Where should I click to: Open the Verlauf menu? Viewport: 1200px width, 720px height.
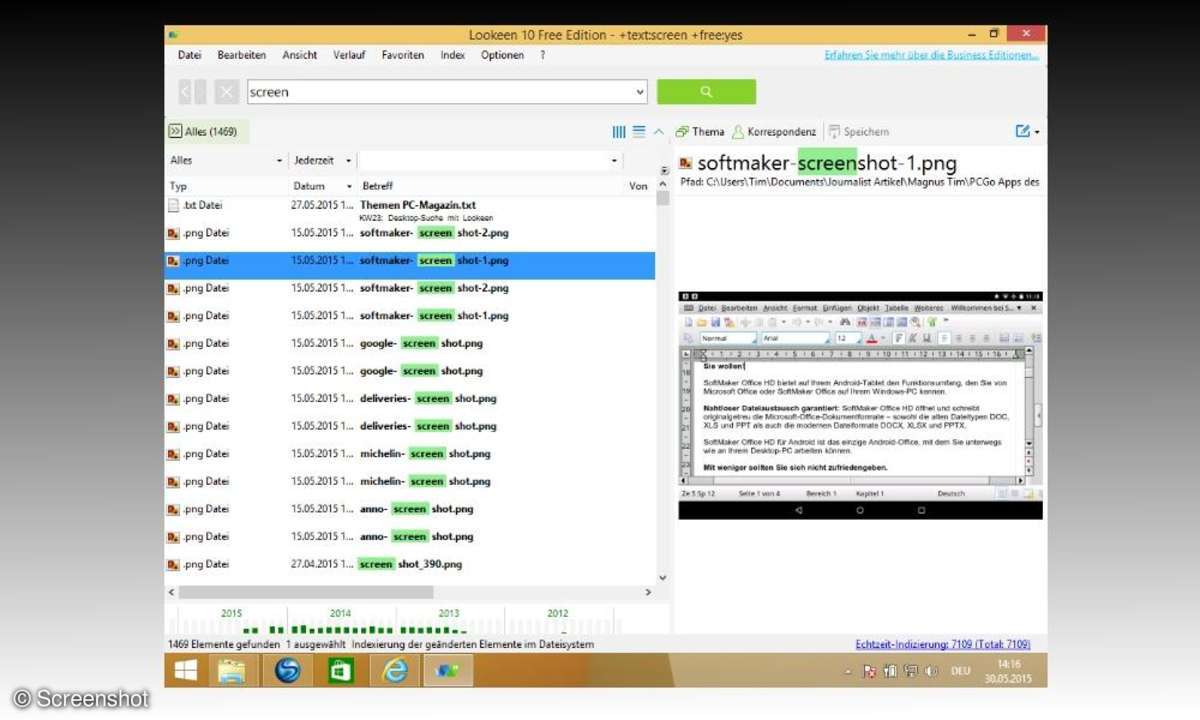click(x=349, y=55)
